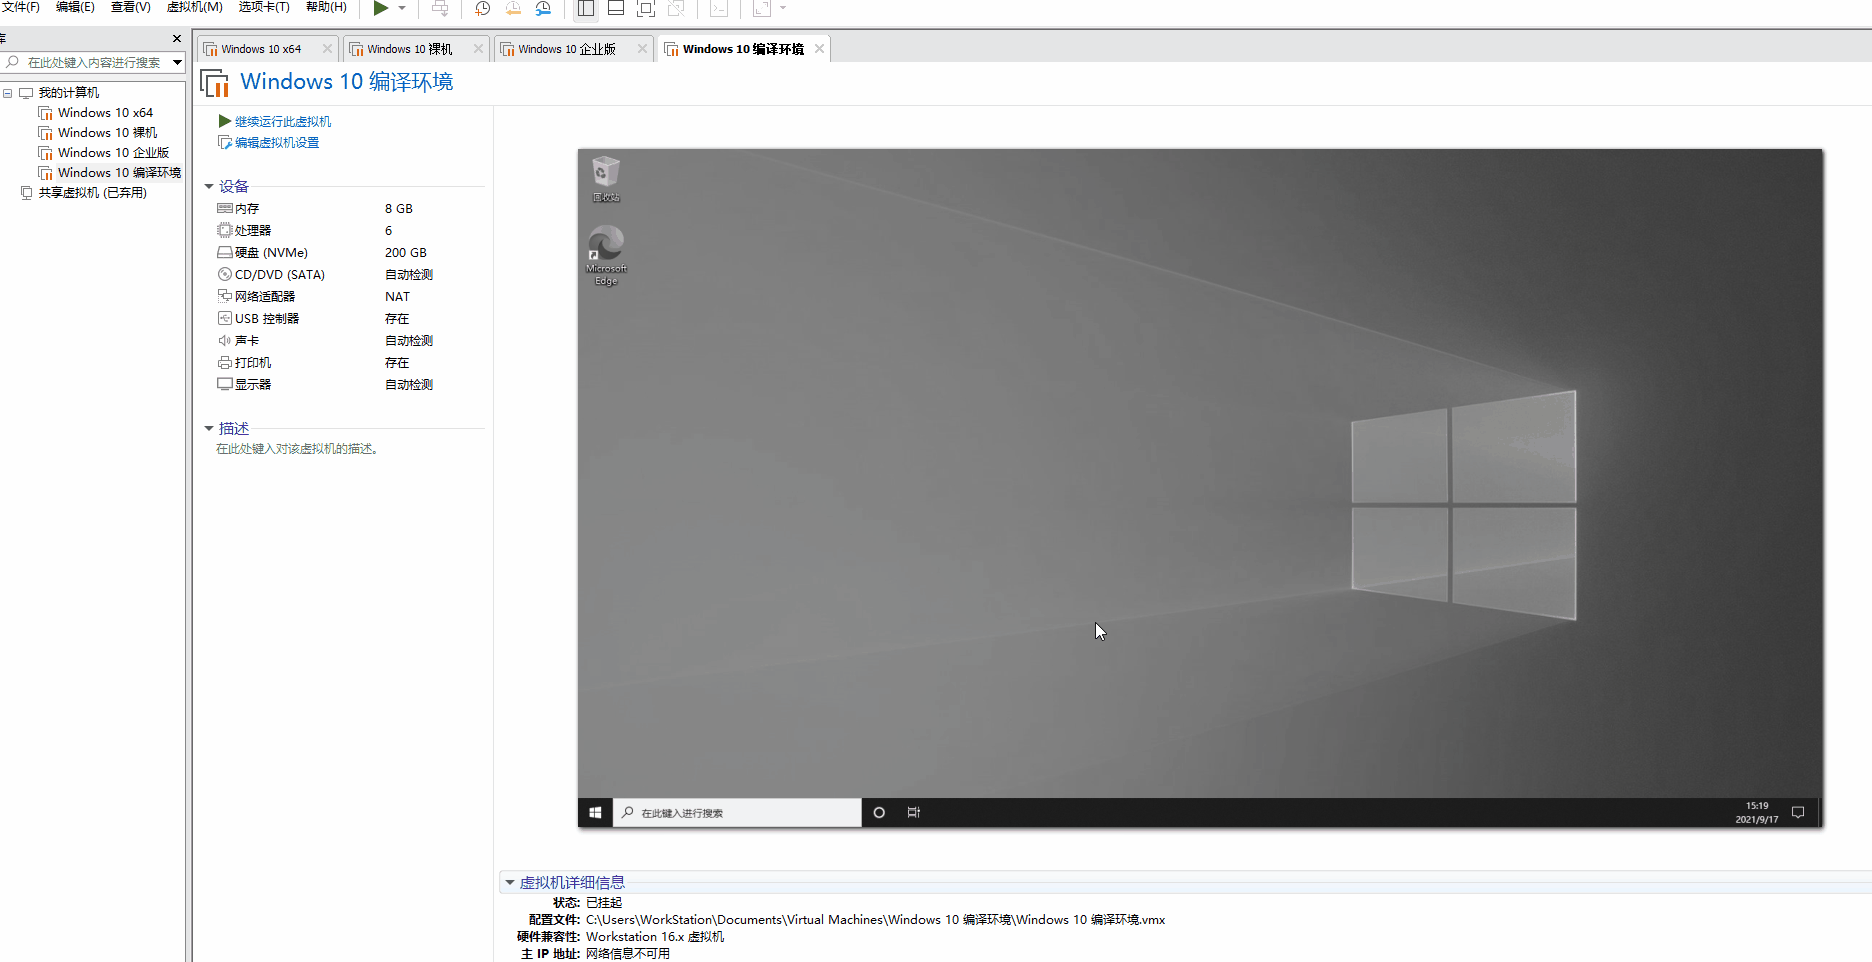Open the 帮助(H) menu
The image size is (1872, 962).
(326, 7)
